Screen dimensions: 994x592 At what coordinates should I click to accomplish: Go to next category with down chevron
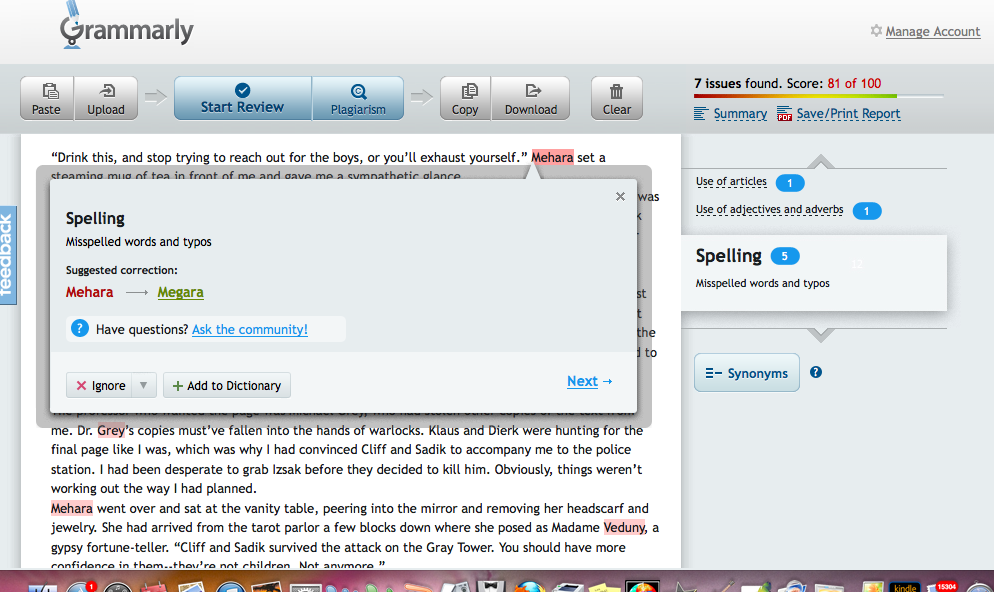[820, 335]
